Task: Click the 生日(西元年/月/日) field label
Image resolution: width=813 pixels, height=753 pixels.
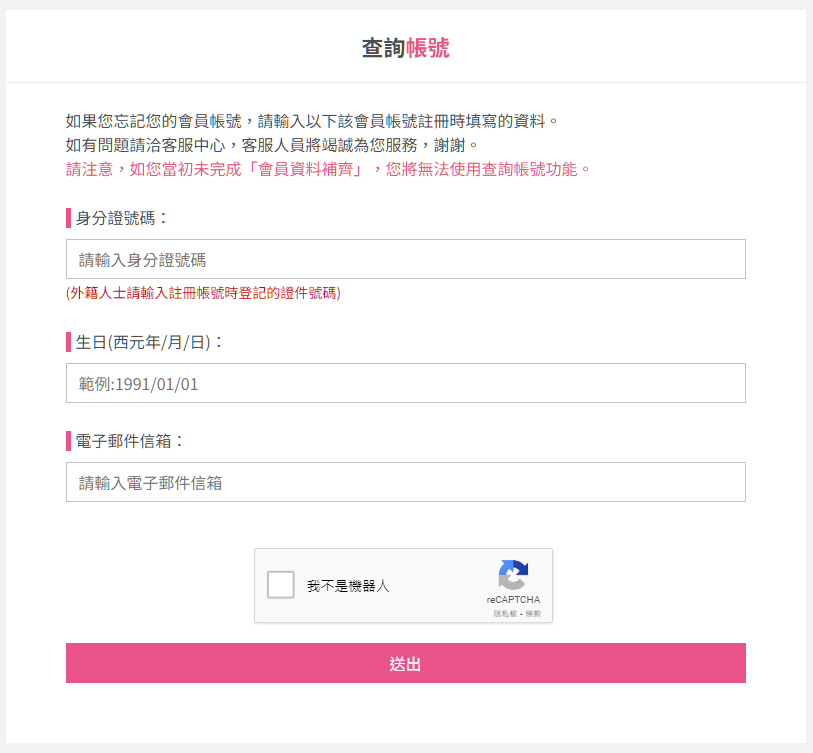Action: pyautogui.click(x=149, y=342)
